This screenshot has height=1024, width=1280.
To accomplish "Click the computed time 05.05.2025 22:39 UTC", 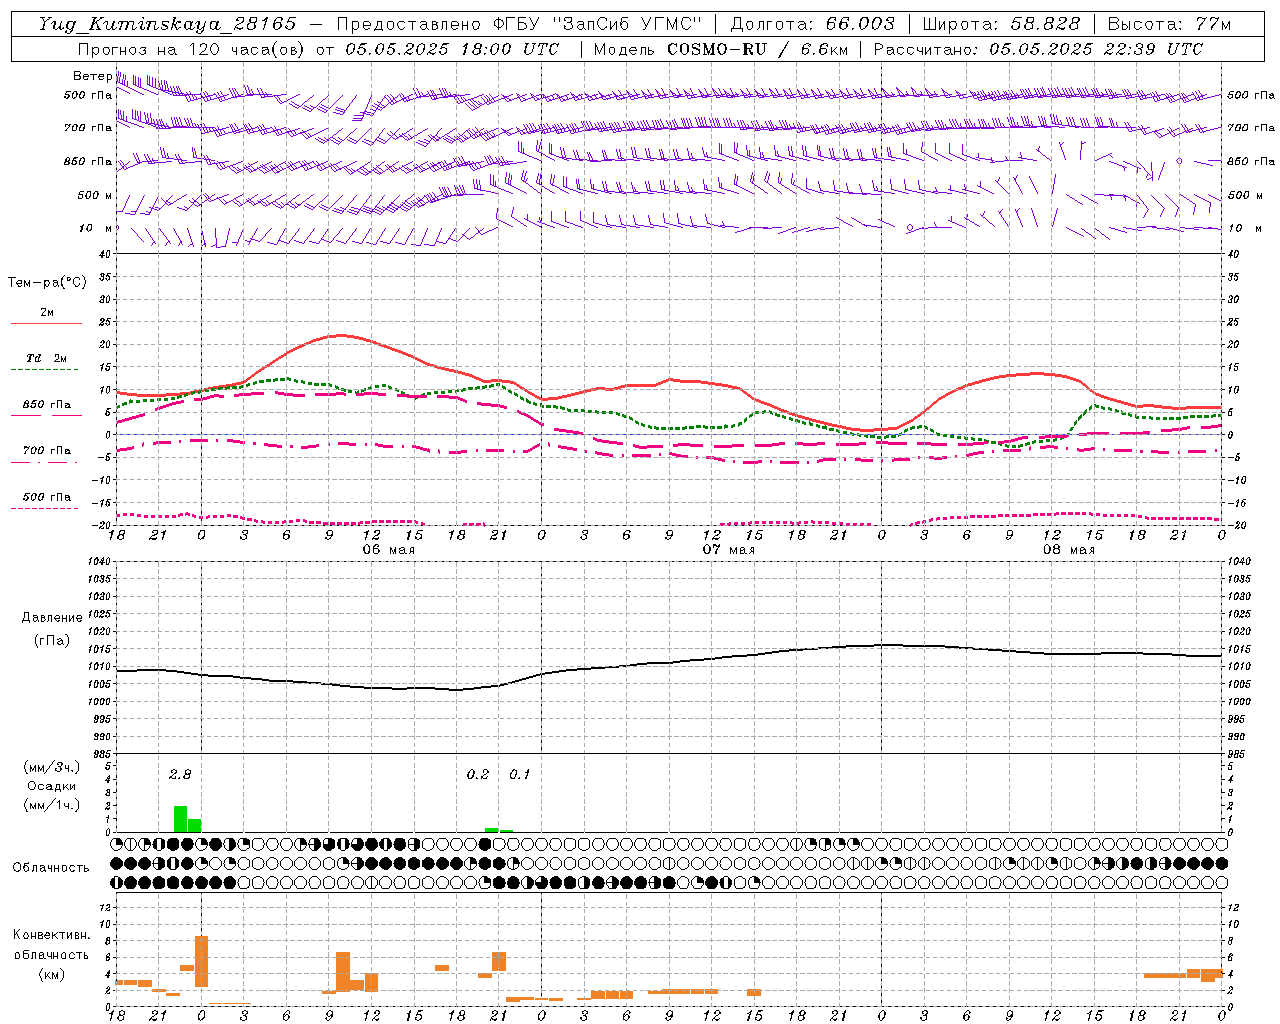I will point(1096,49).
